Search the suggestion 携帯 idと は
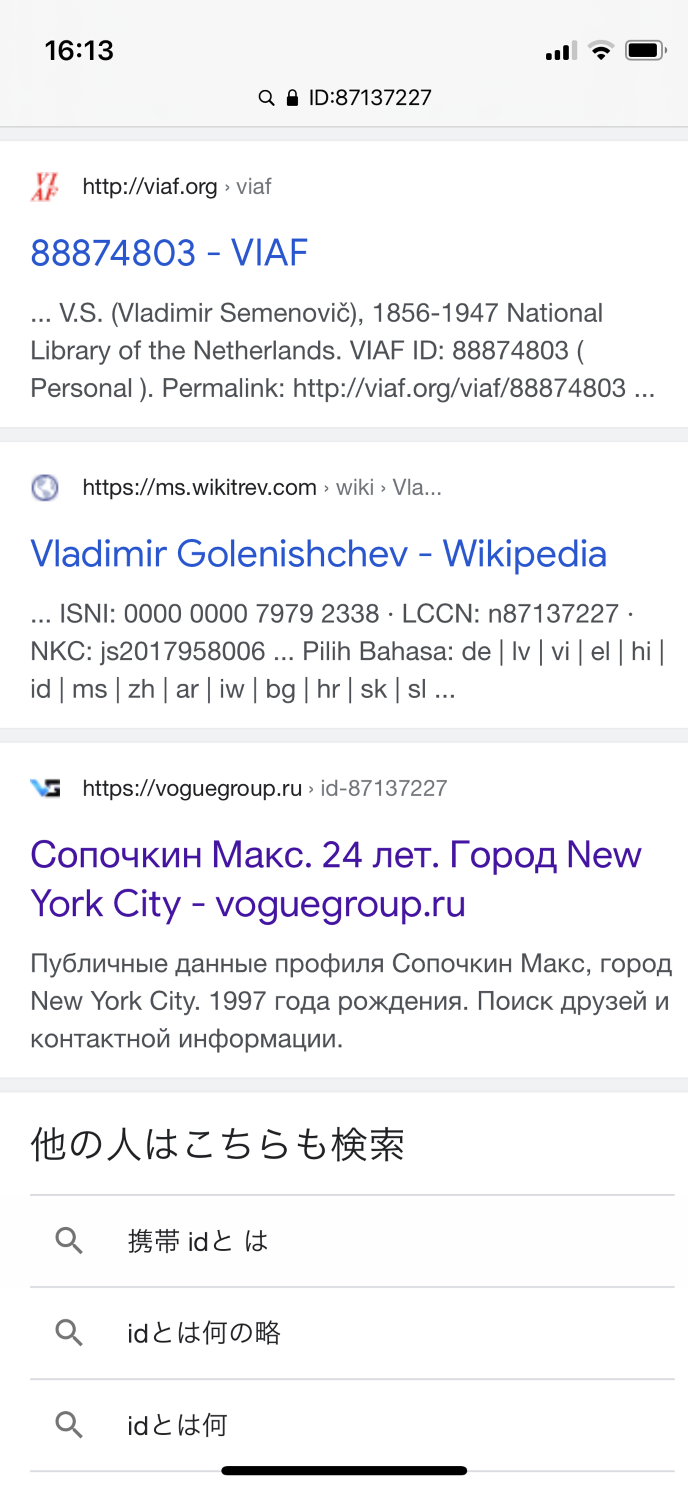 tap(198, 1241)
